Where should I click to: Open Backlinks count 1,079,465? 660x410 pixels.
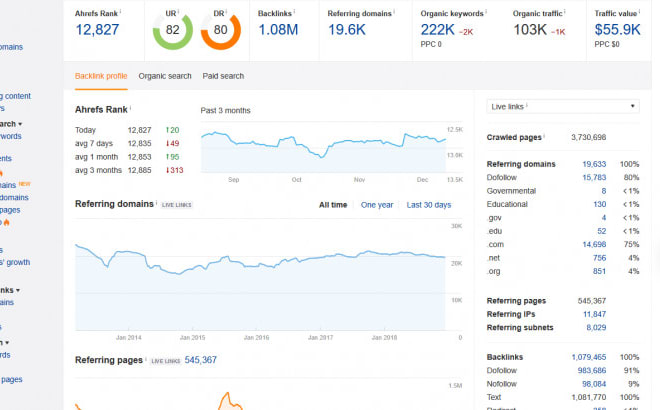click(x=588, y=357)
